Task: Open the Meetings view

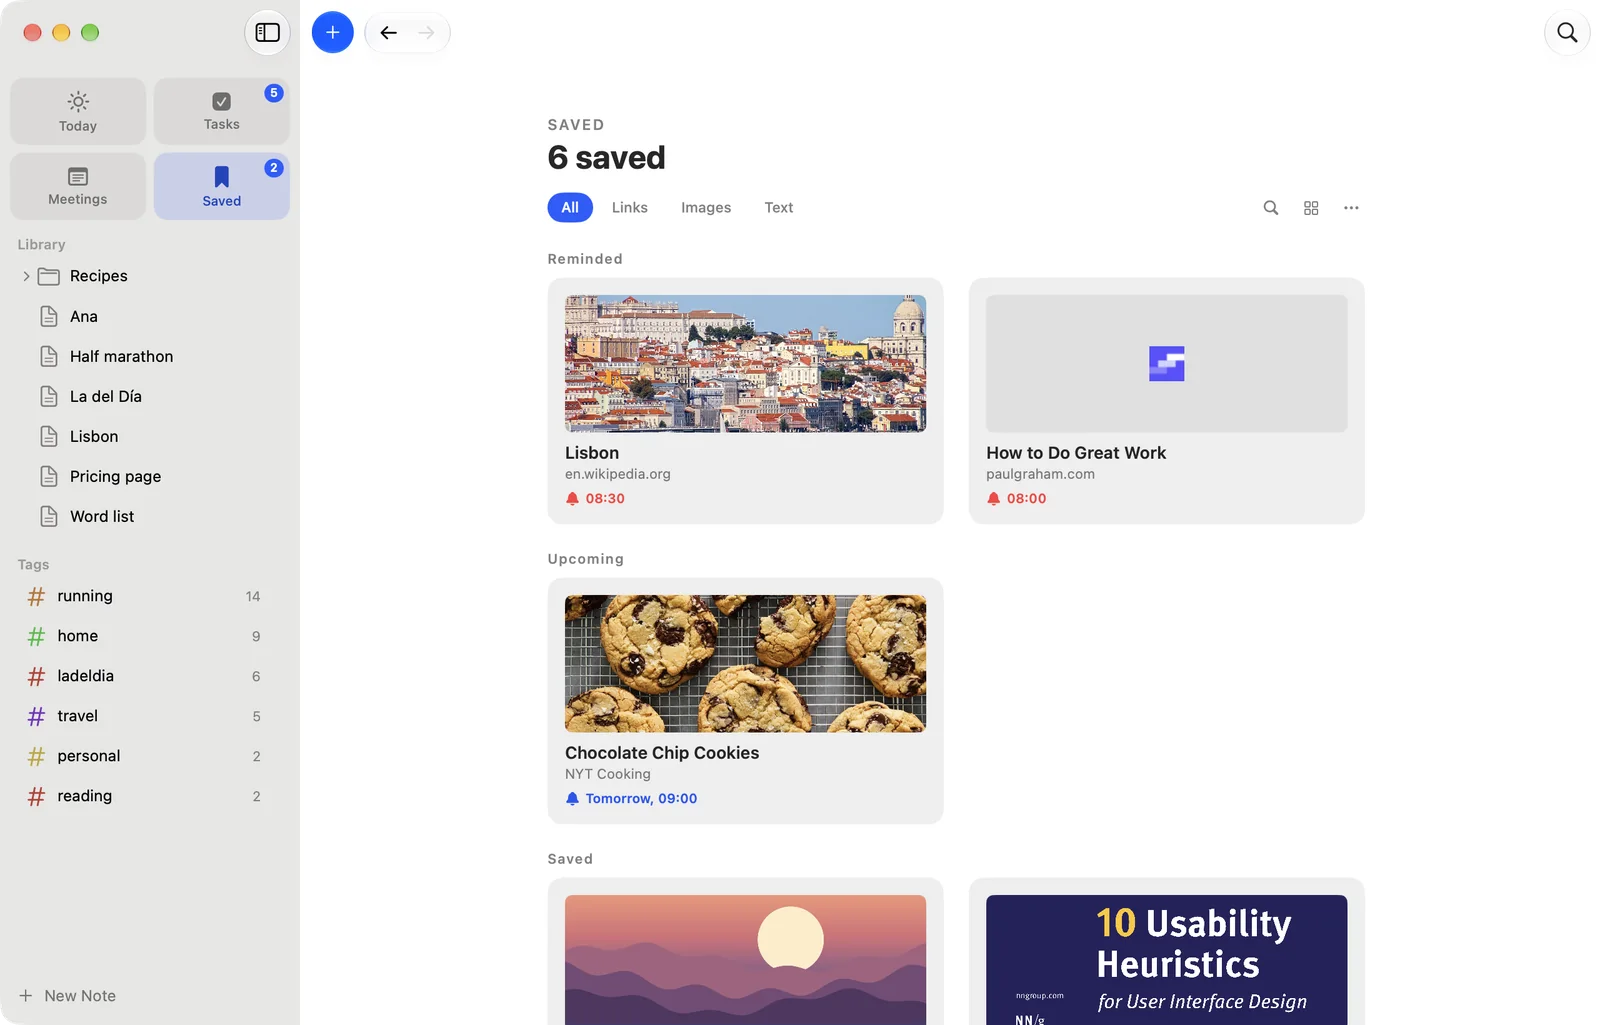Action: 78,186
